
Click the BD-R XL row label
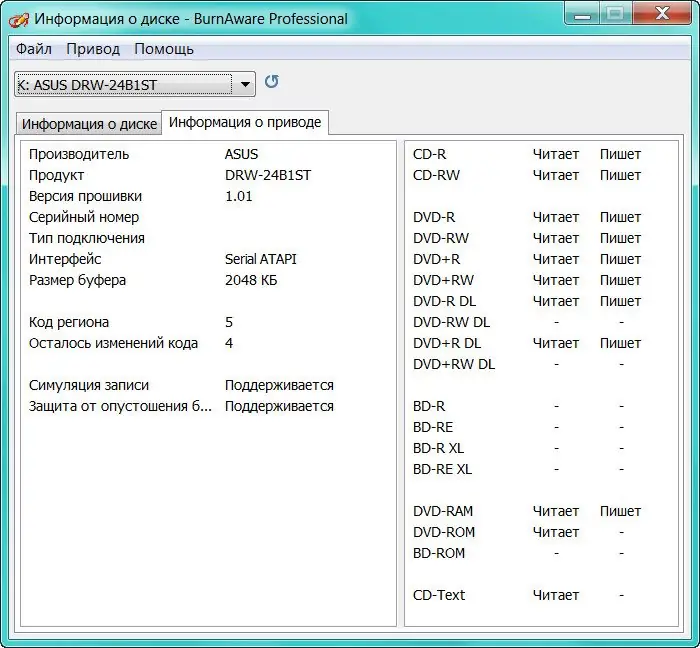pos(438,448)
